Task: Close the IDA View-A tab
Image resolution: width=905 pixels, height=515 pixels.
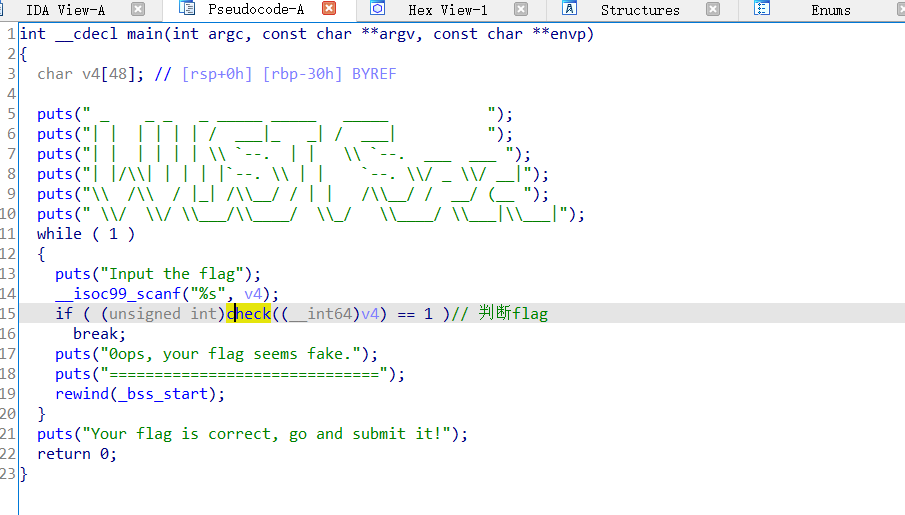Action: point(137,9)
